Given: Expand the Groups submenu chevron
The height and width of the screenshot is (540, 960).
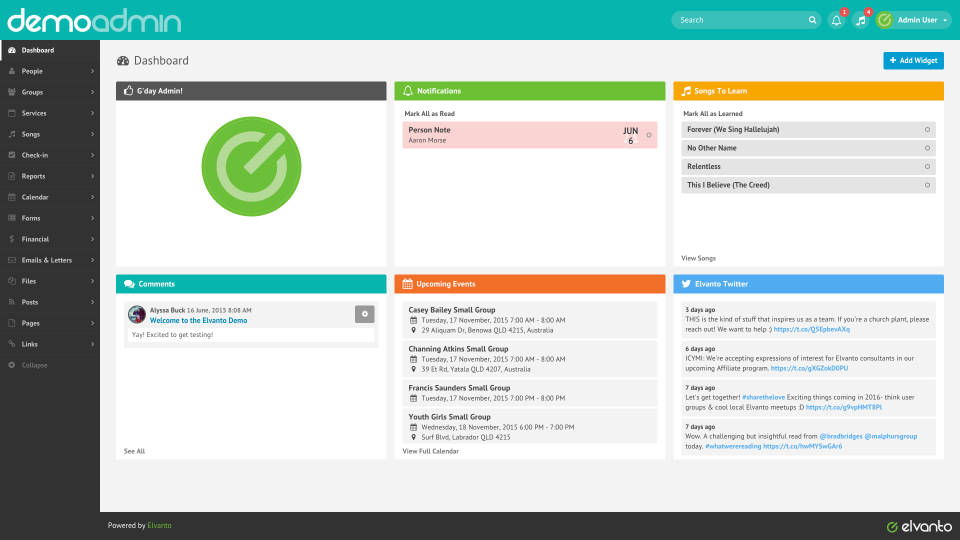Looking at the screenshot, I should pyautogui.click(x=92, y=92).
